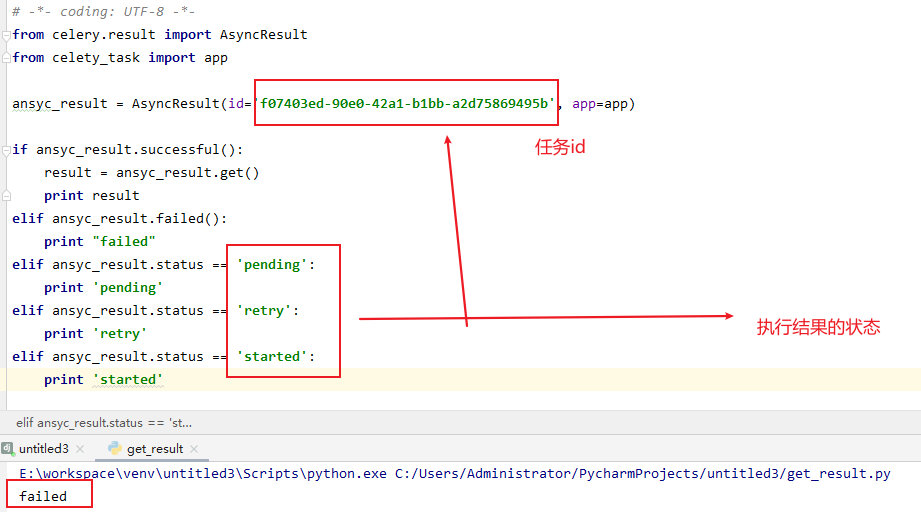Click ansyc_result.failed() call

136,218
